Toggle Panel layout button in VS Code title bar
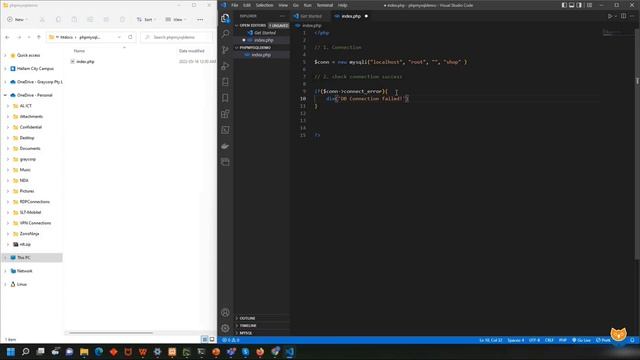Image resolution: width=640 pixels, height=360 pixels. pyautogui.click(x=572, y=5)
